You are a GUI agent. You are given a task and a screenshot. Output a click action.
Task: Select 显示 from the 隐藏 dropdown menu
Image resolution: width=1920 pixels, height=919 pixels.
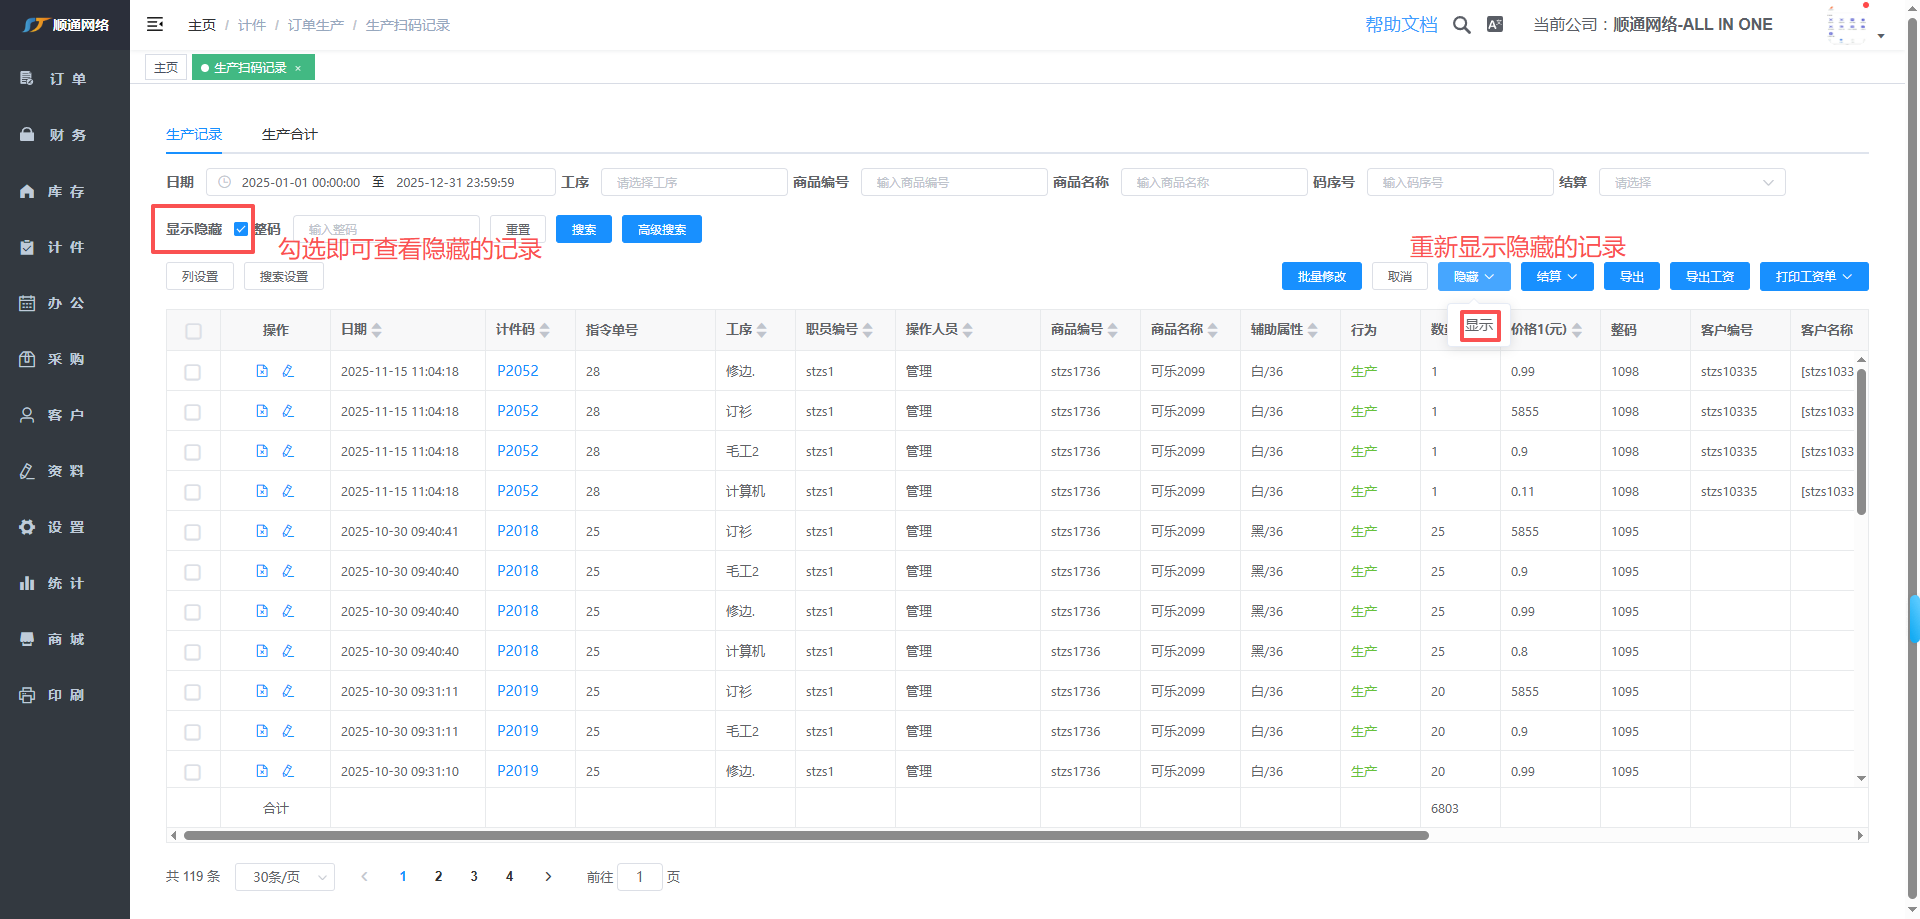pos(1479,326)
